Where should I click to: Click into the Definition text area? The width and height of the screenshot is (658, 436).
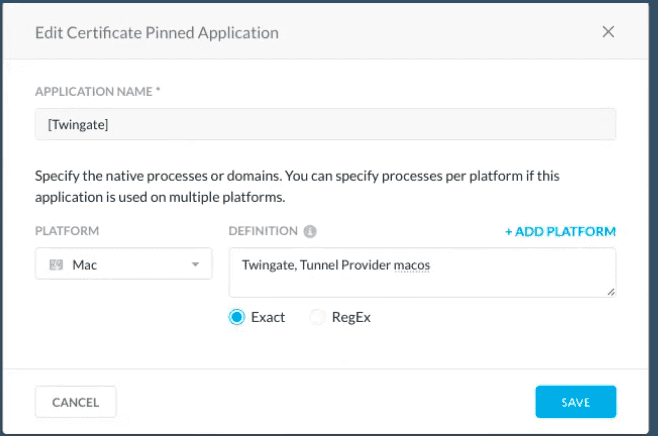[420, 272]
